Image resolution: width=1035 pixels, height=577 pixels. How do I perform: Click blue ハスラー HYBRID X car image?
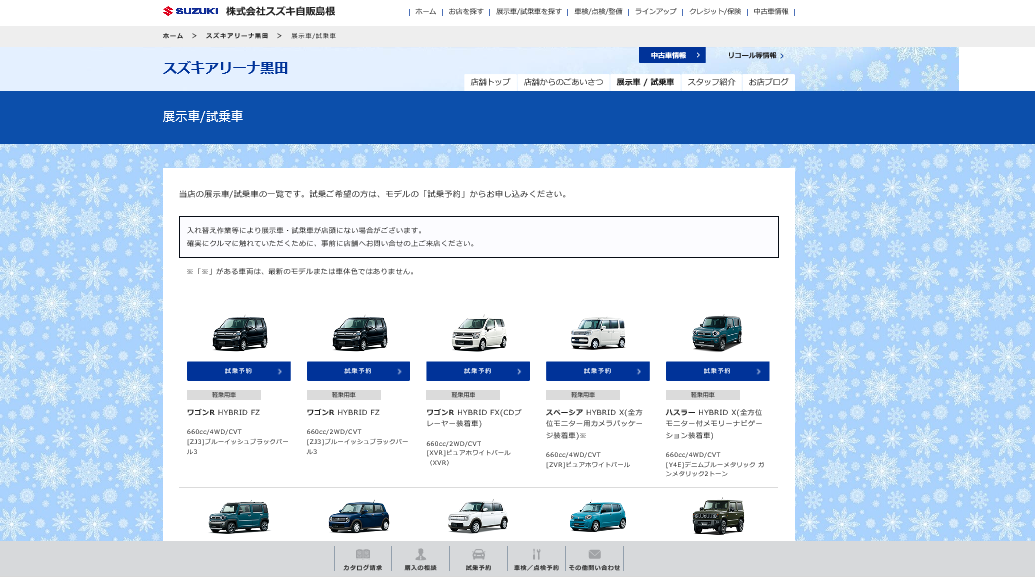pos(718,333)
